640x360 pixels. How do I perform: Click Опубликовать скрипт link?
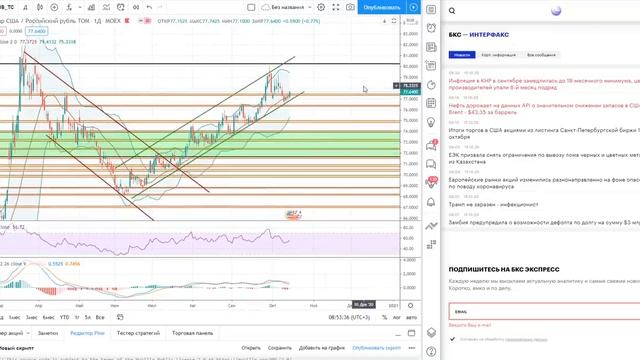point(377,348)
